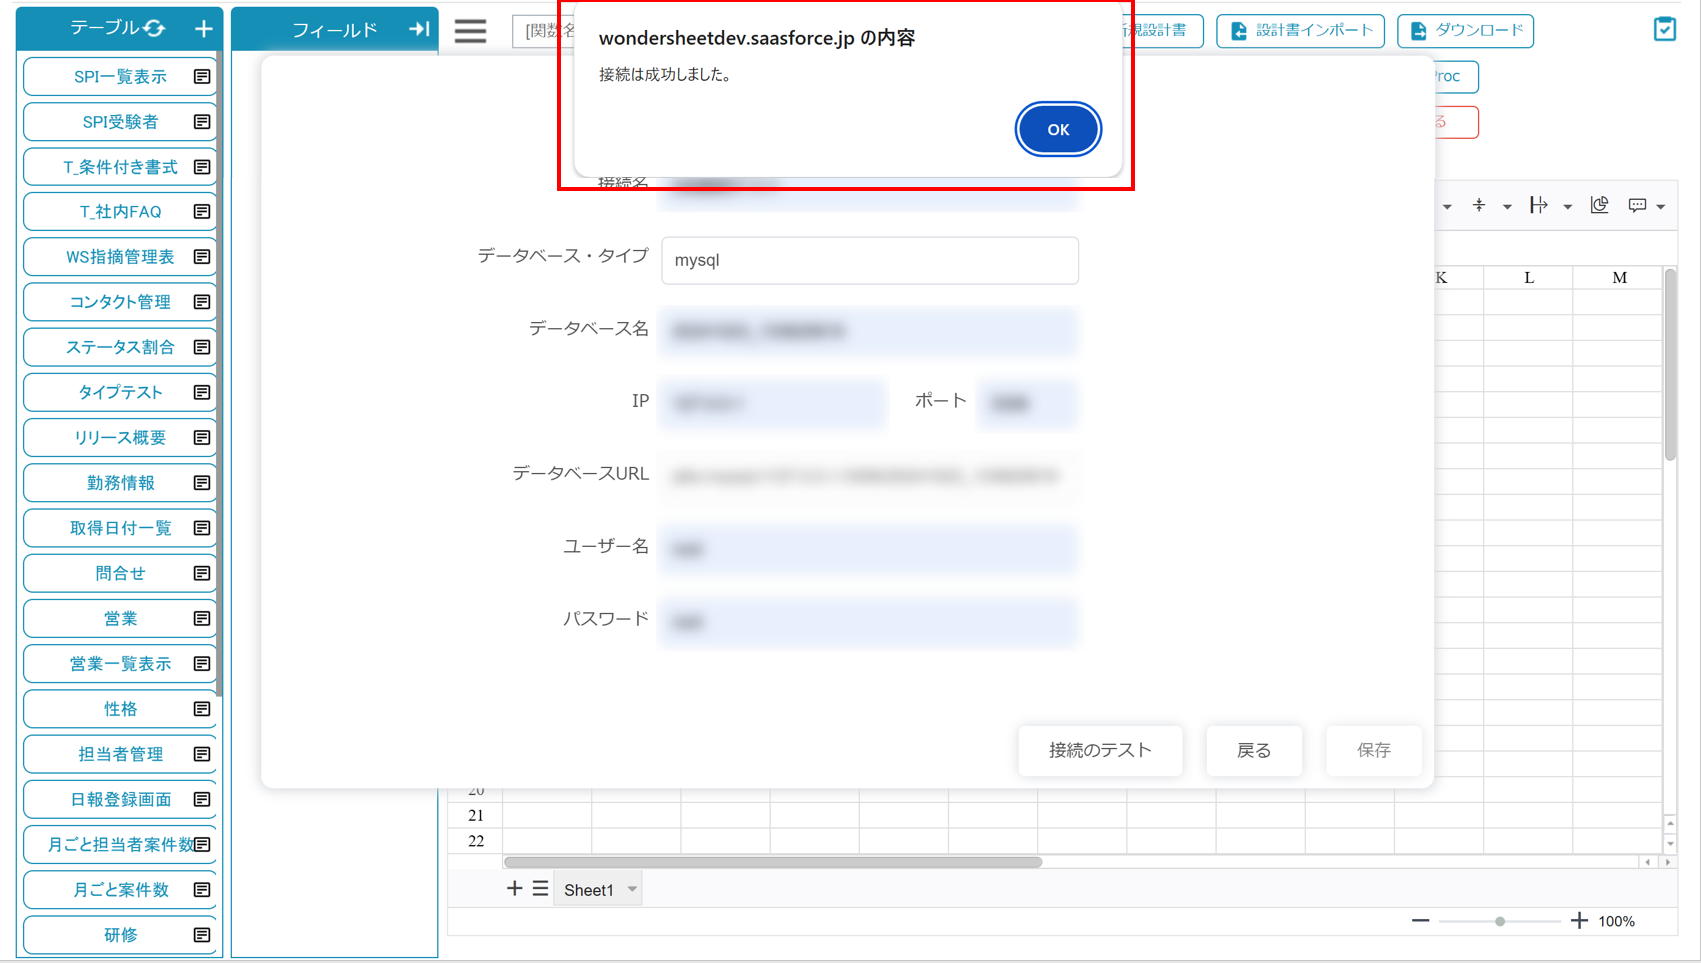Open the 月ごと案件数 table
Screen dimensions: 1701x963
pyautogui.click(x=120, y=890)
